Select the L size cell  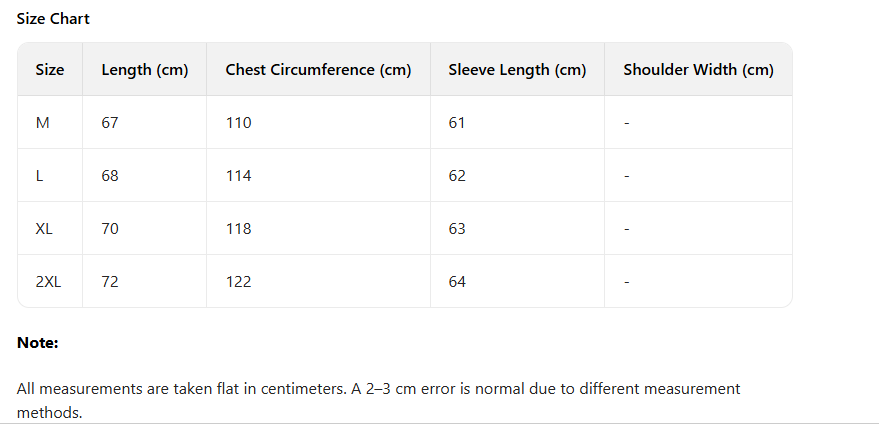pos(40,176)
